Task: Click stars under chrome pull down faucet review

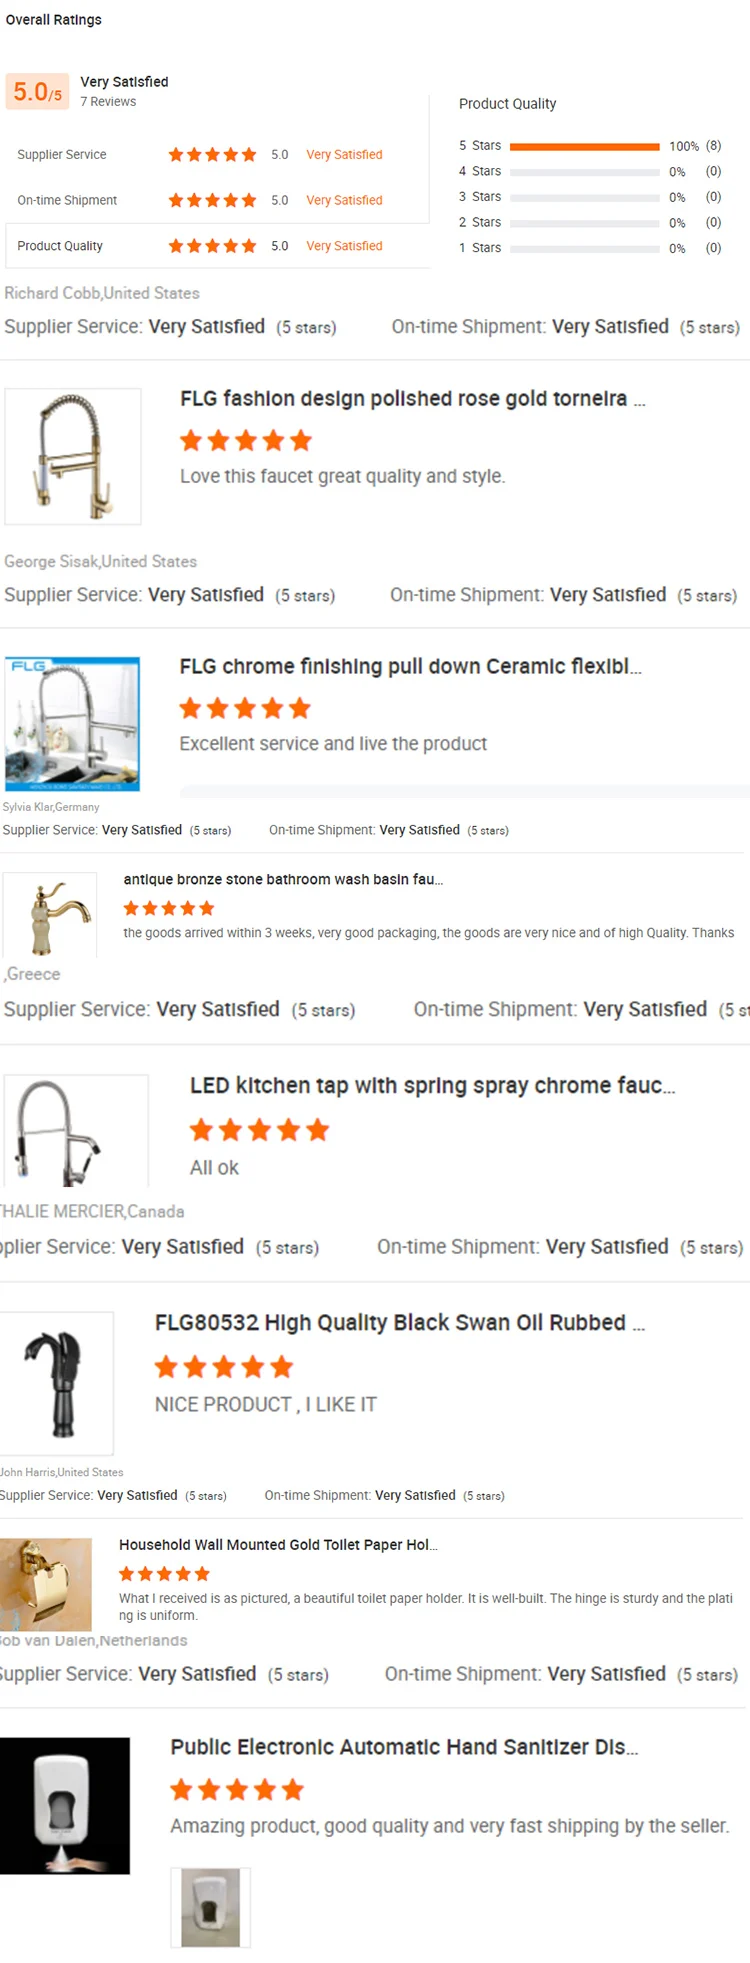Action: point(245,709)
